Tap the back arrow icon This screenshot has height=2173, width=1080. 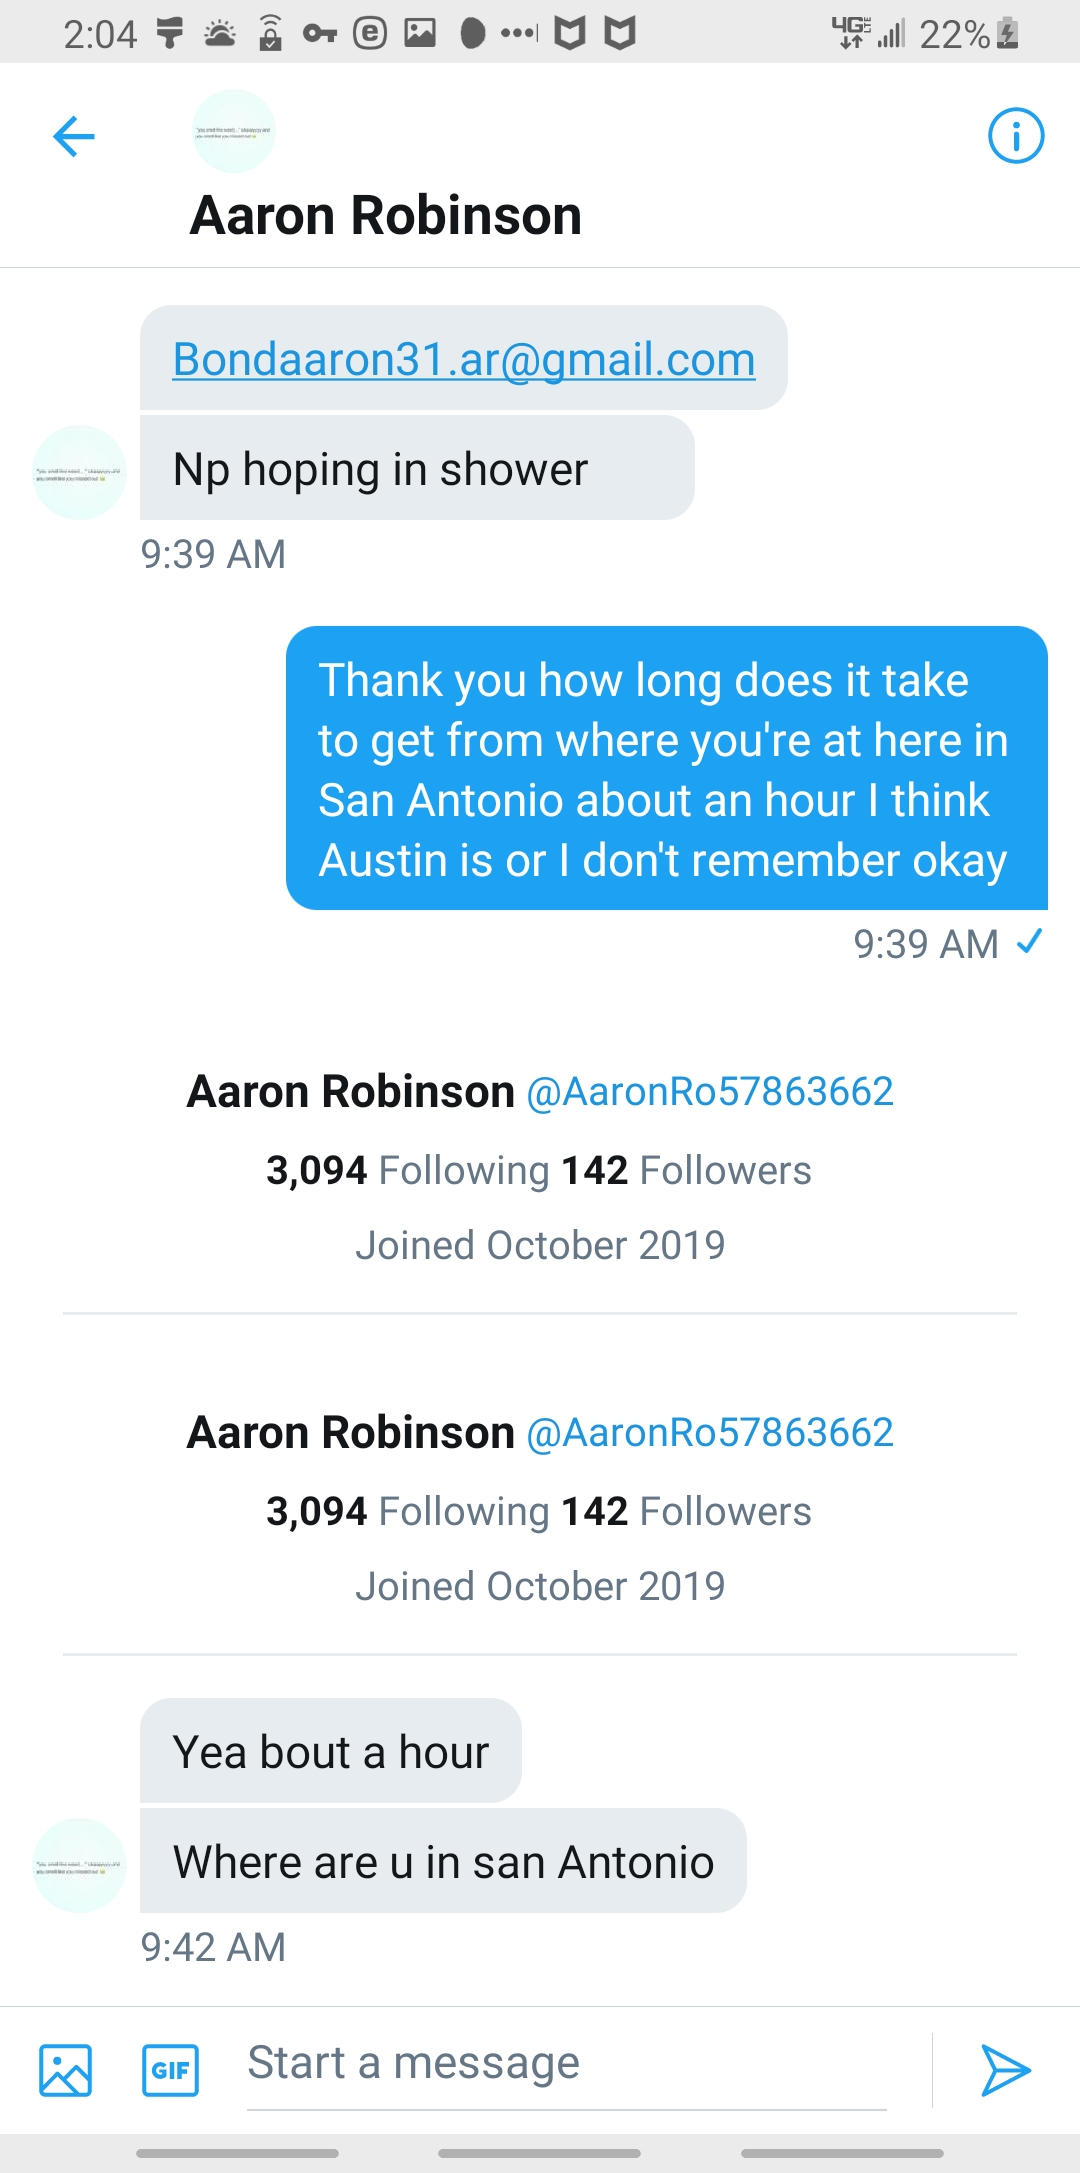[74, 136]
